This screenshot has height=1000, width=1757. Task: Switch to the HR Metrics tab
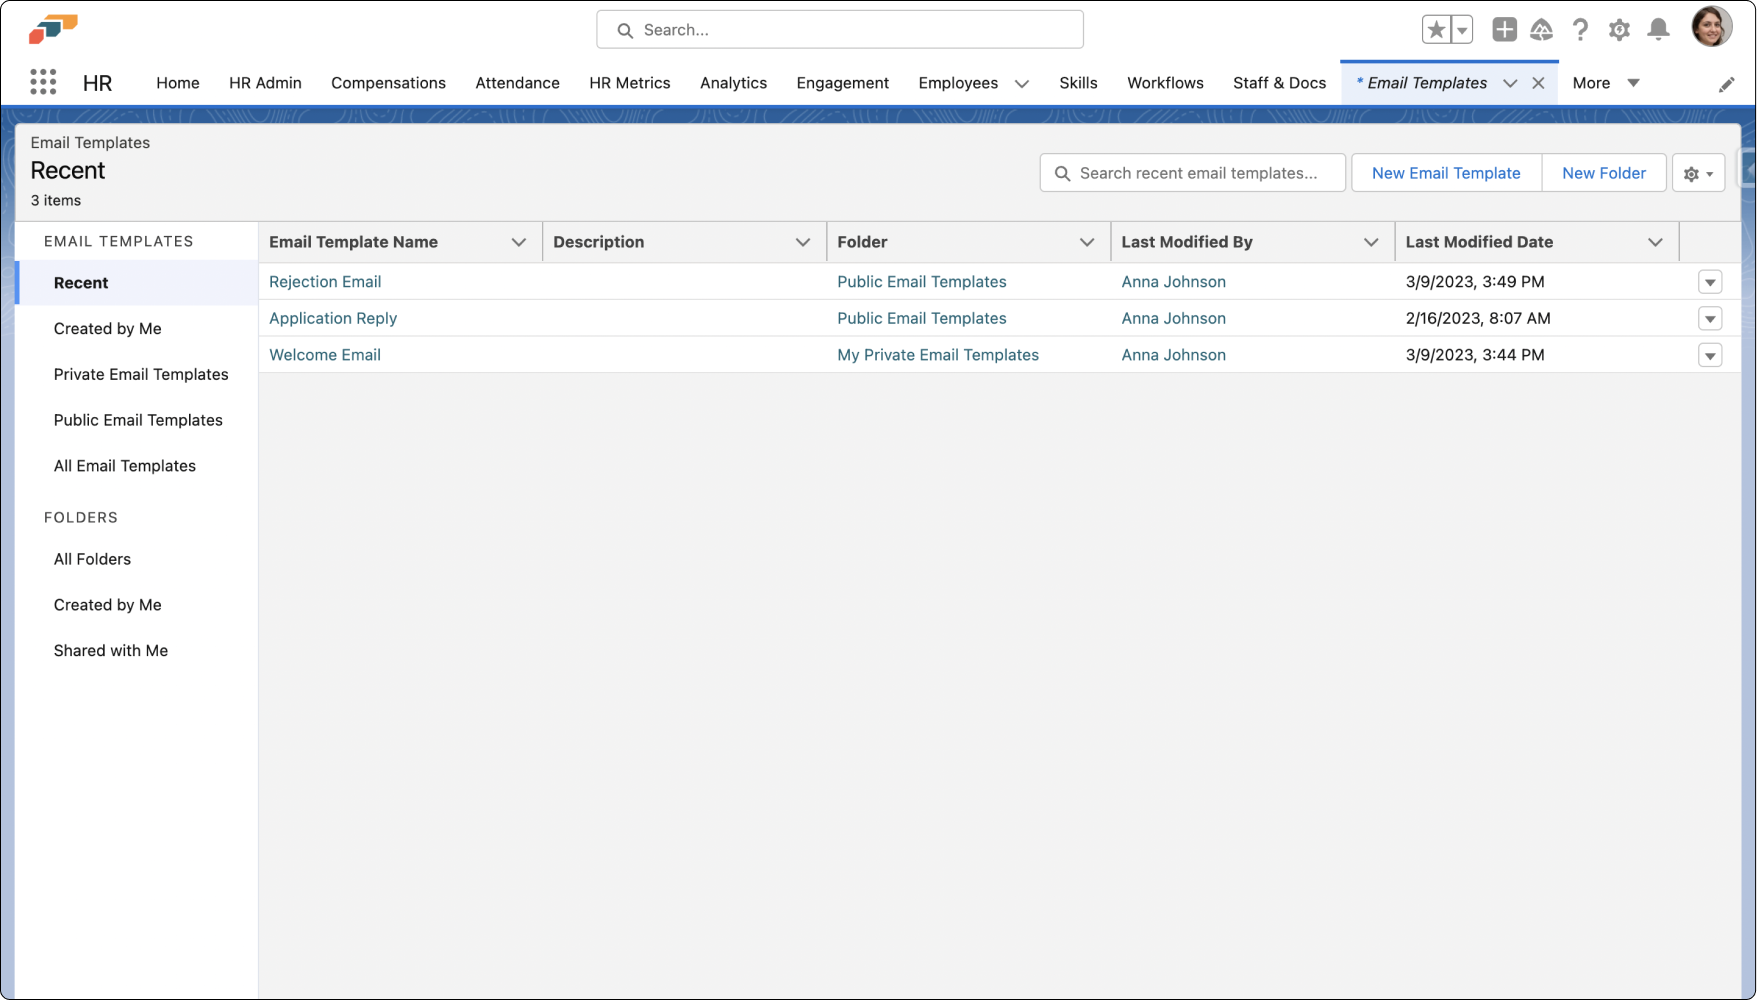click(x=629, y=83)
